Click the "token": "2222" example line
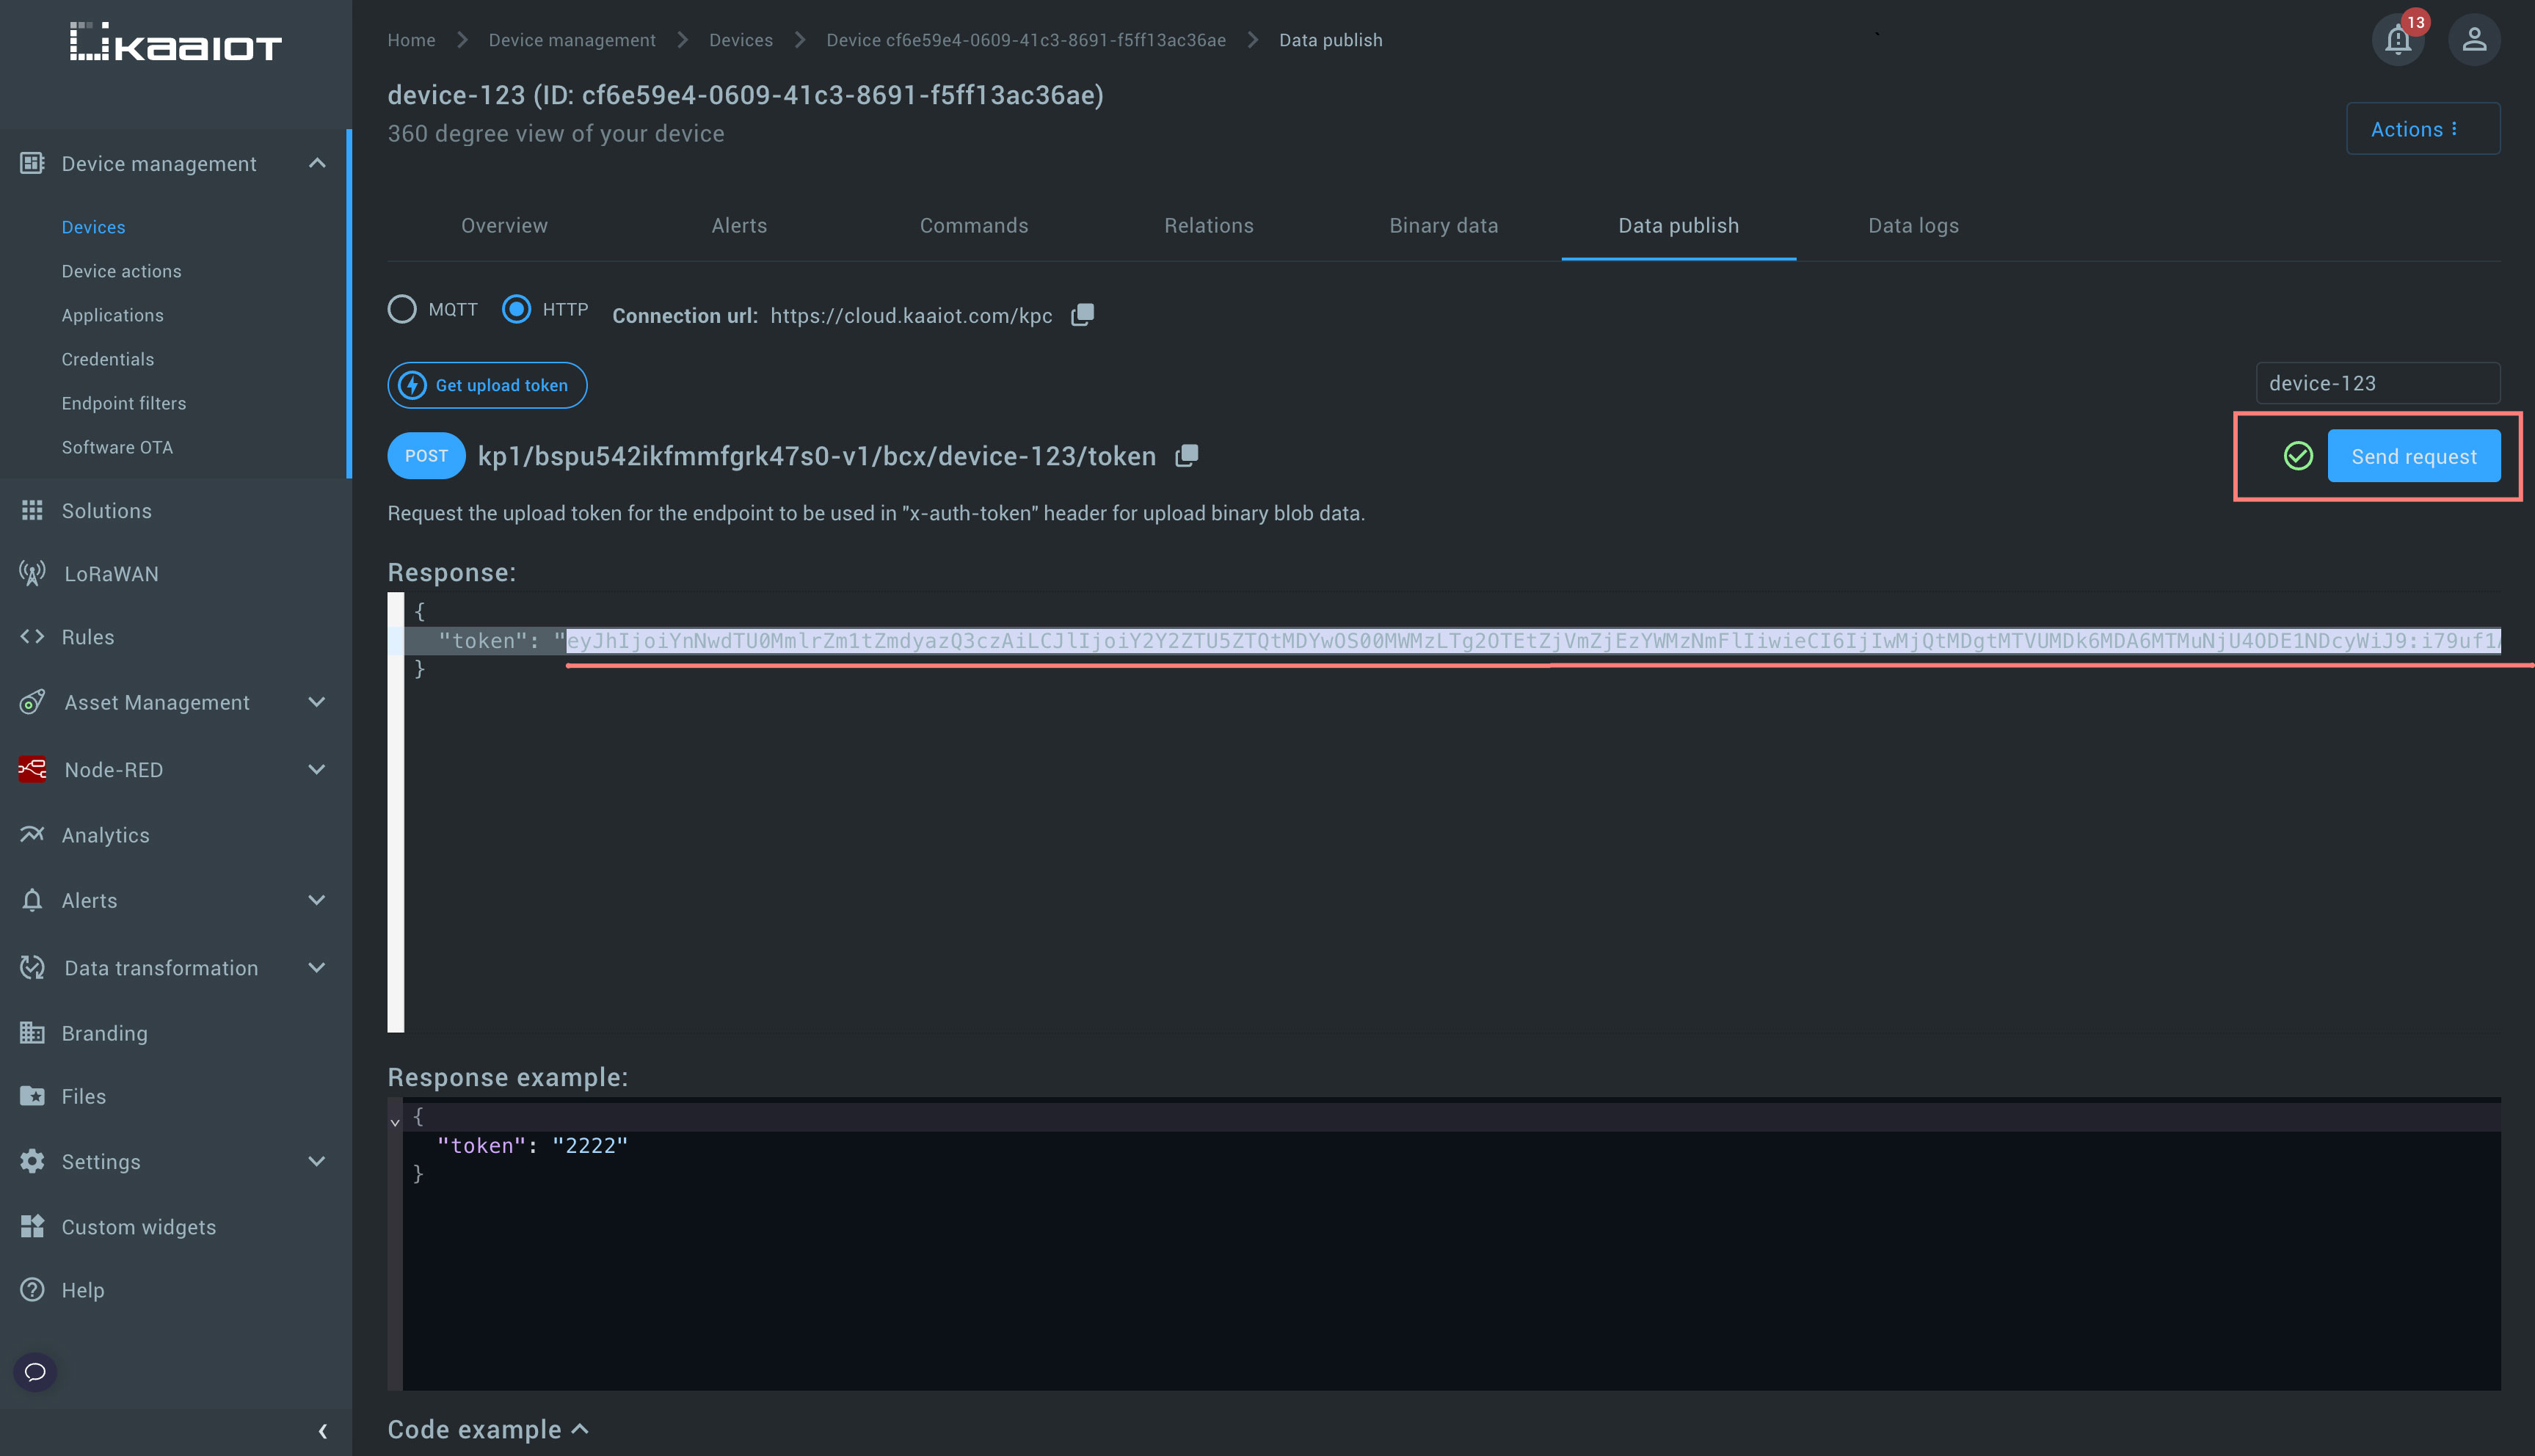 (x=533, y=1146)
